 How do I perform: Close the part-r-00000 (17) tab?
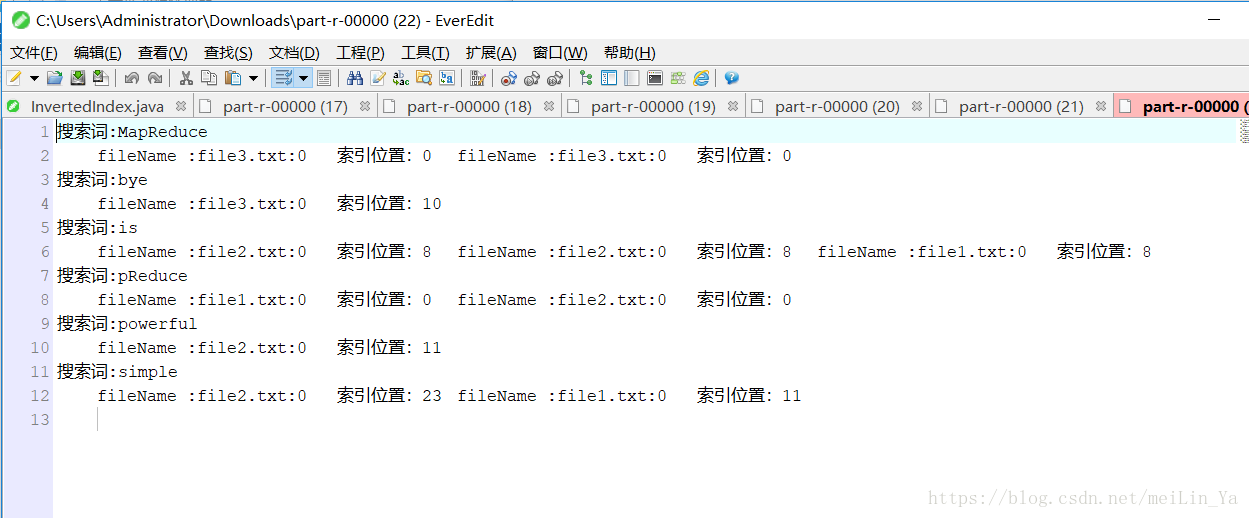click(365, 106)
